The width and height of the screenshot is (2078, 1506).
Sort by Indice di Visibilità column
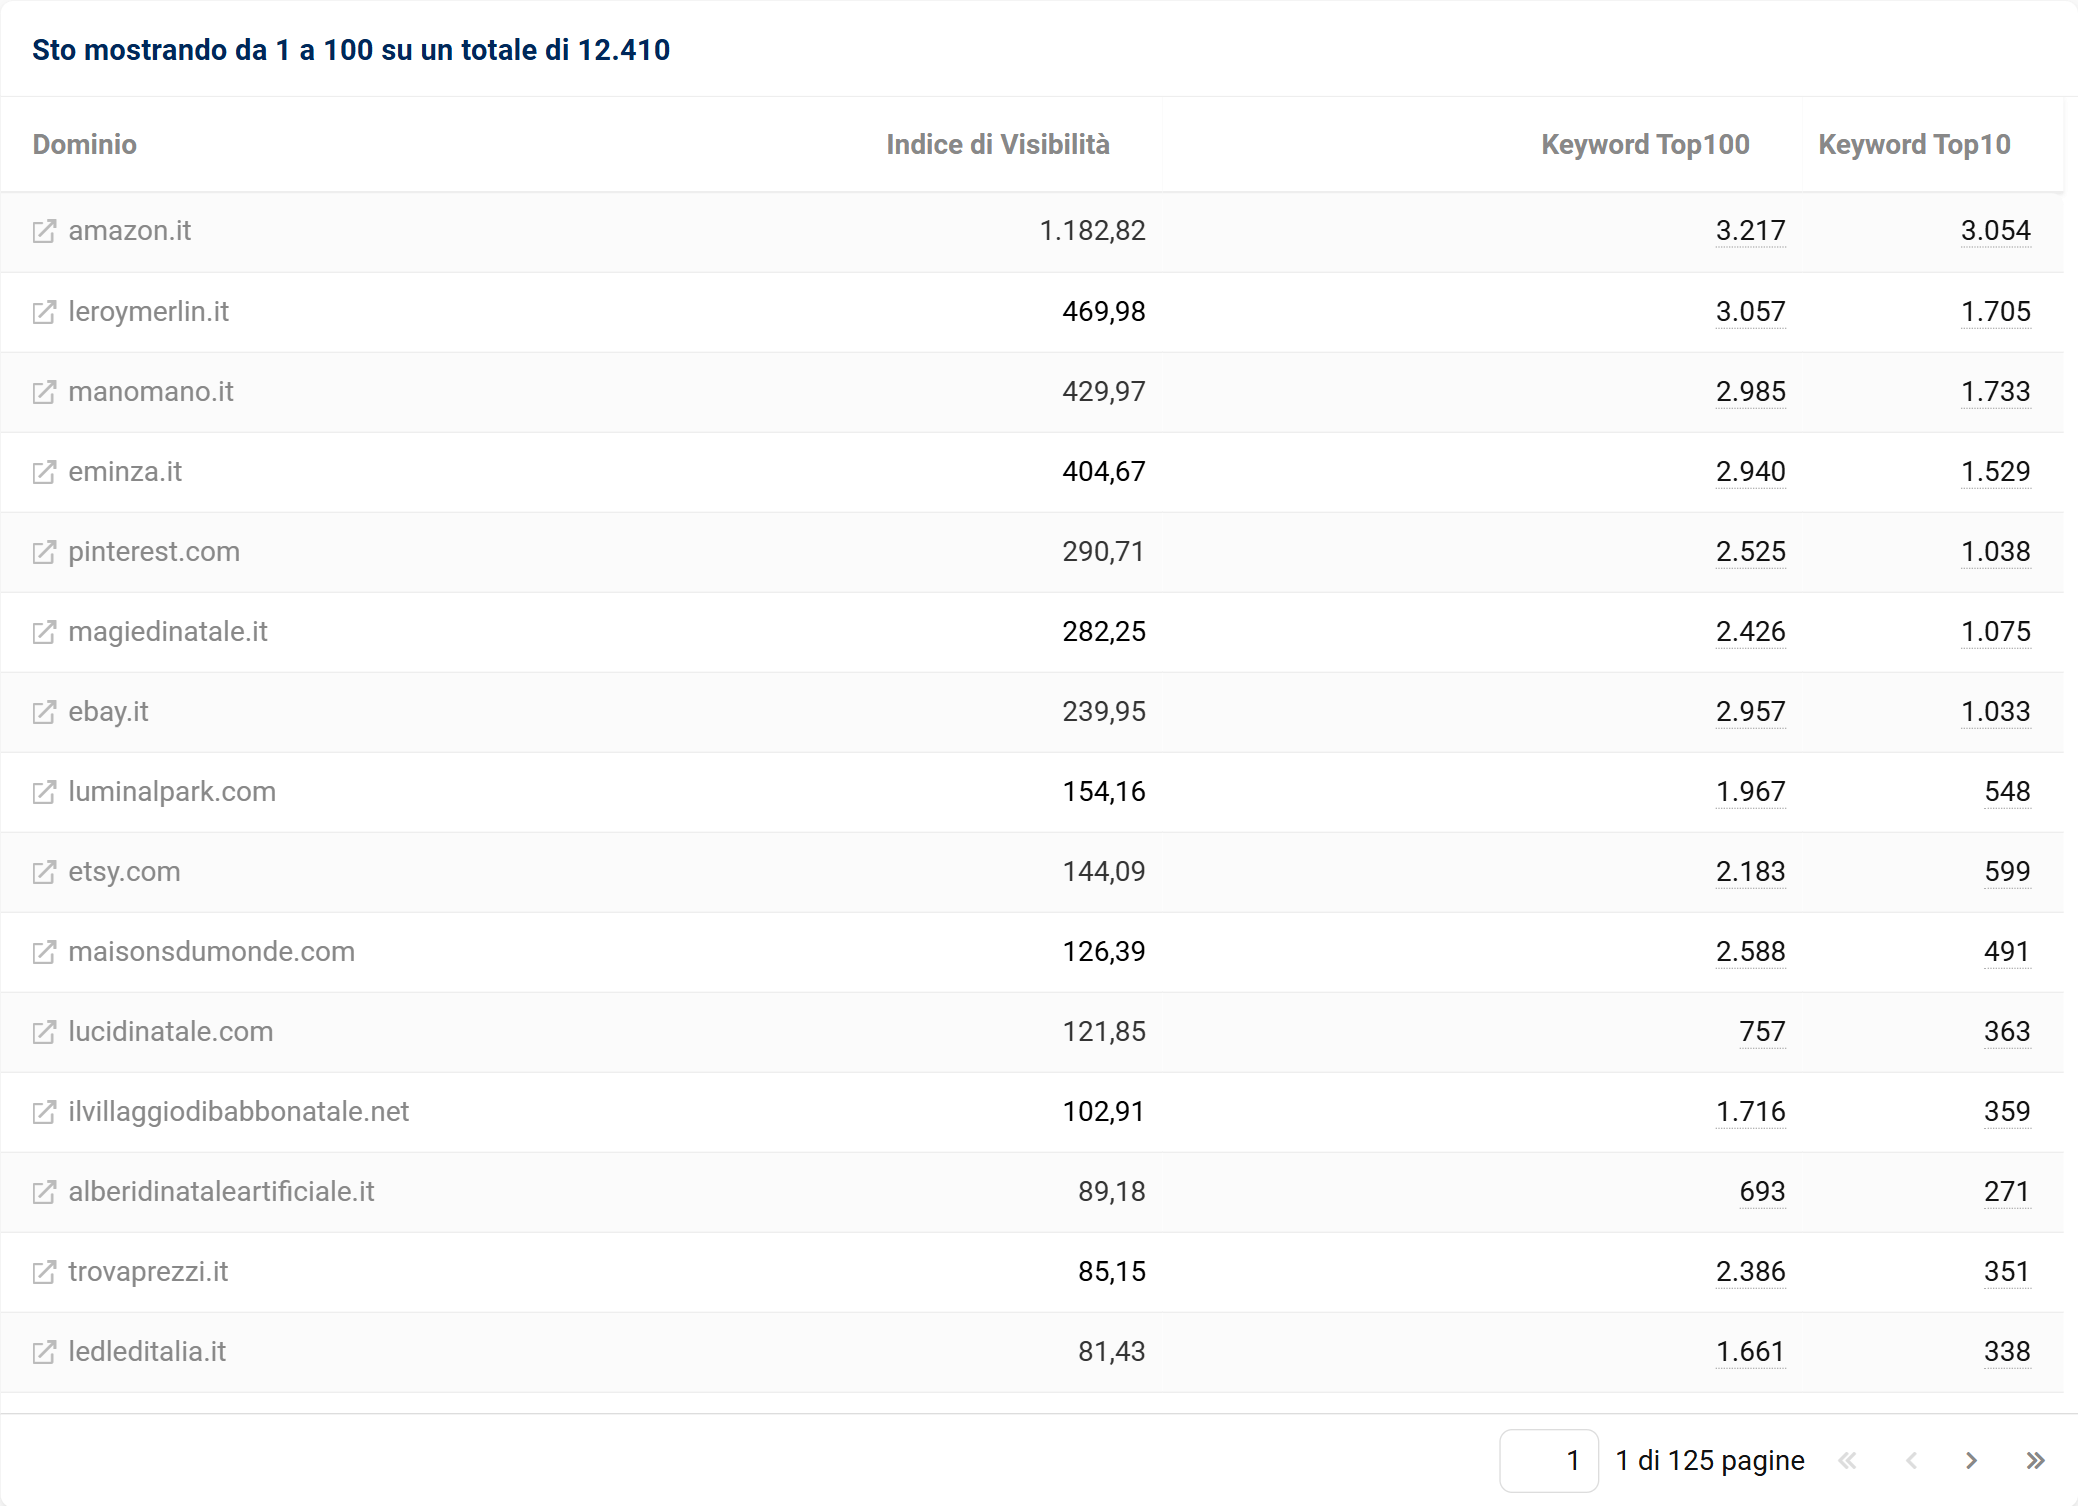[x=998, y=145]
